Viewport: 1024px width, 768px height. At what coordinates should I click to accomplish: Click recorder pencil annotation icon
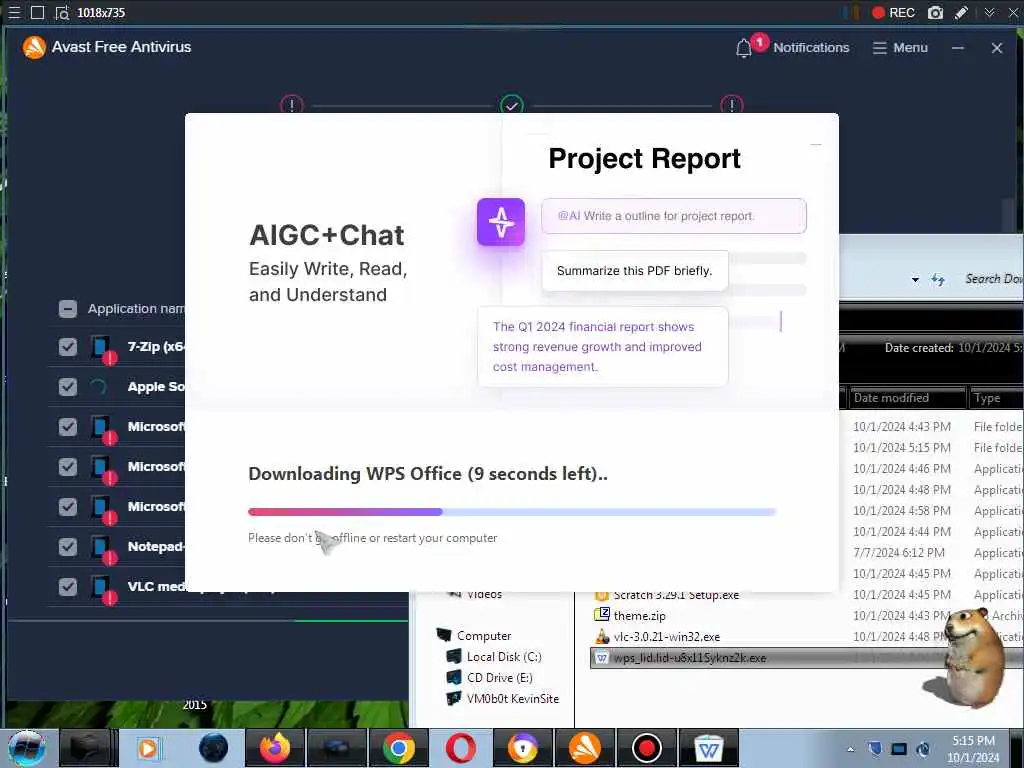click(961, 12)
